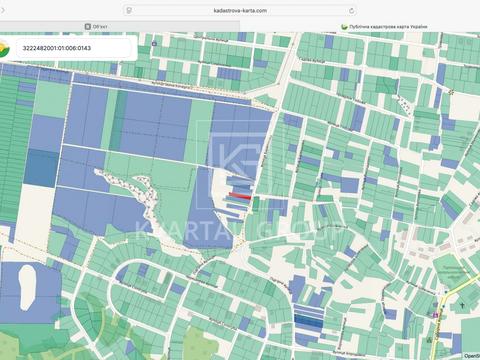Click the small square marker near top street
Screen dimensions: 480x360
click(154, 44)
